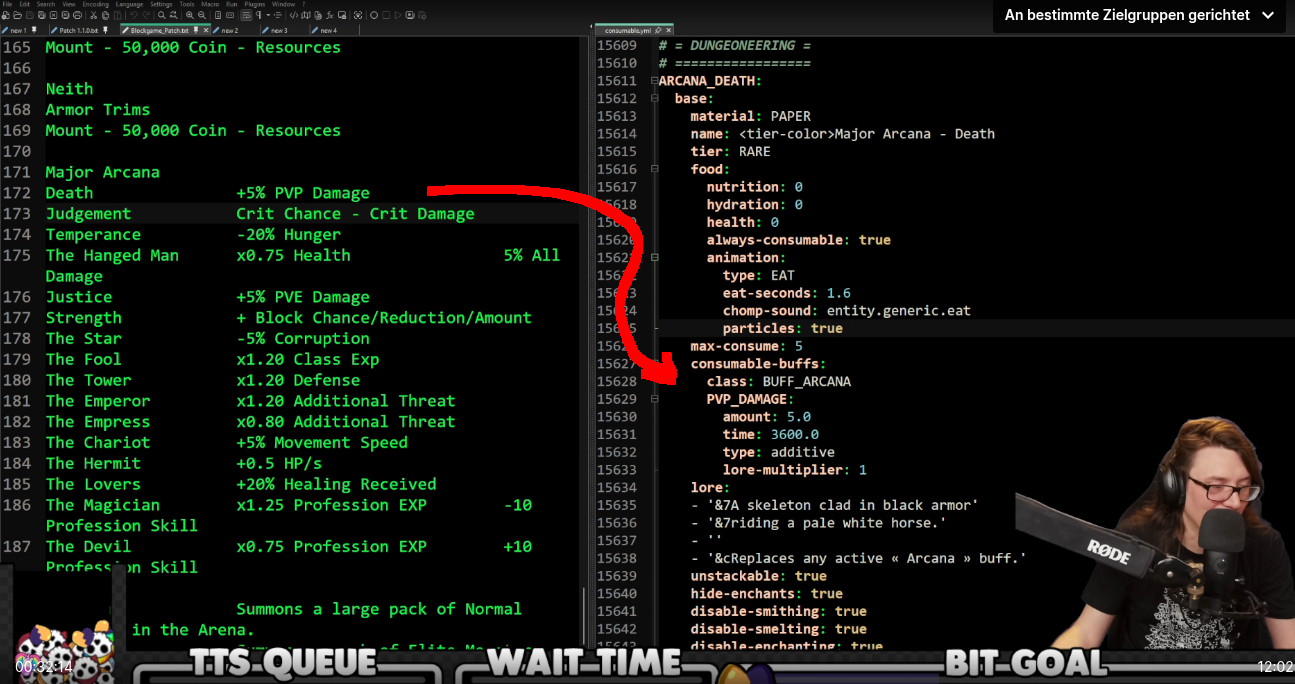
Task: Click the Zoom Out toolbar icon
Action: [202, 15]
